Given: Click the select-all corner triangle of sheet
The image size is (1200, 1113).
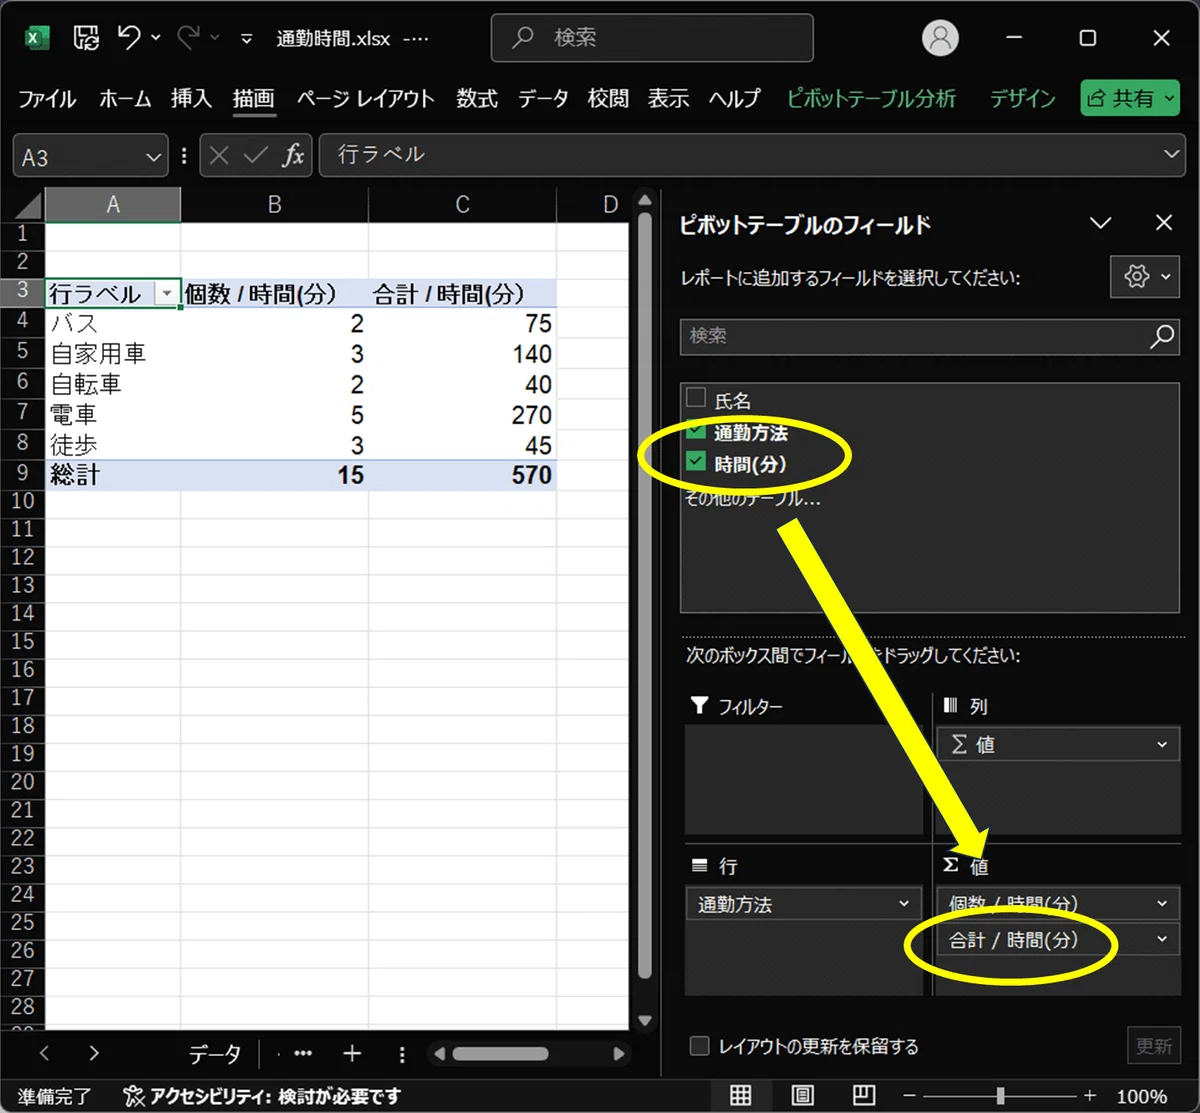Looking at the screenshot, I should click(x=29, y=206).
